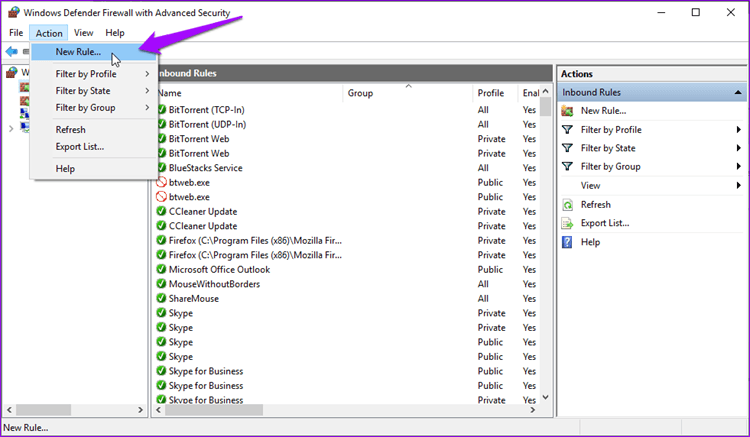Click the Back arrow in the toolbar
The width and height of the screenshot is (750, 437).
[11, 51]
